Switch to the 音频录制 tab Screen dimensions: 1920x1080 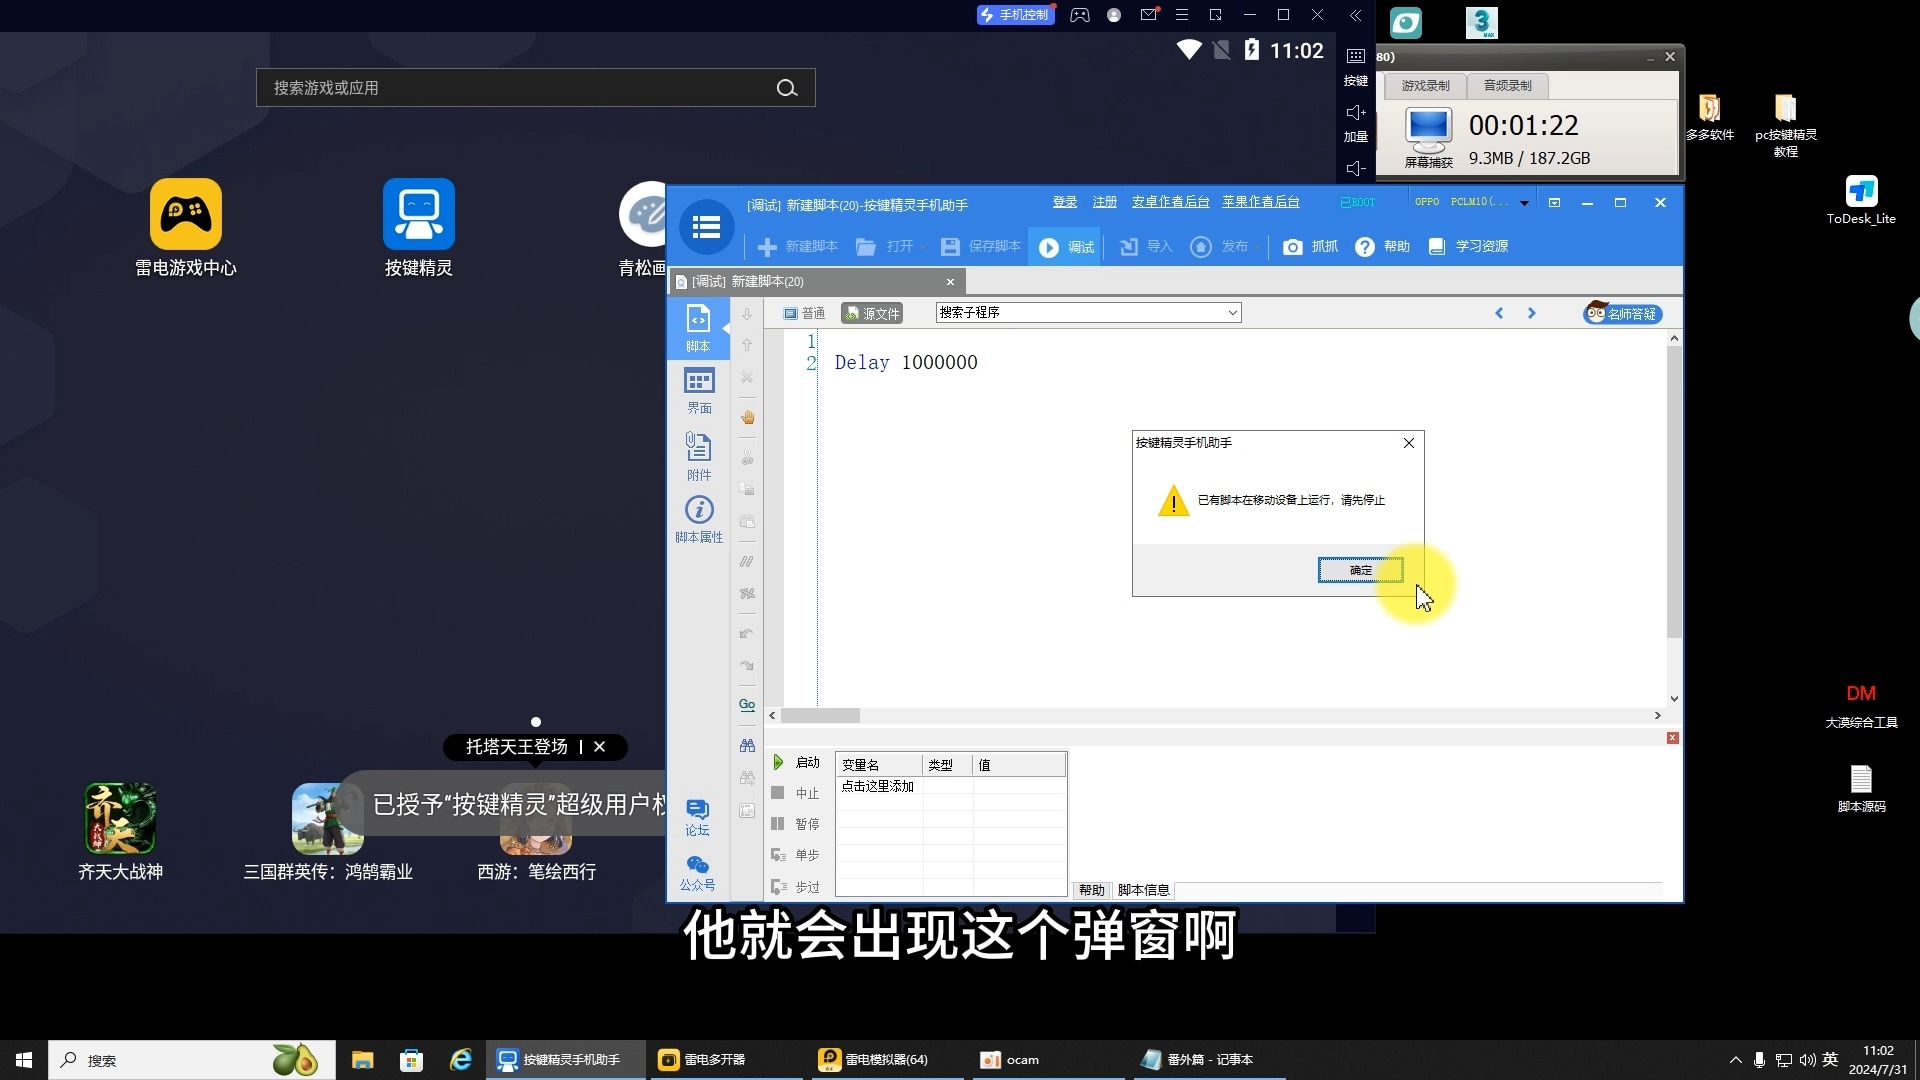[1507, 86]
